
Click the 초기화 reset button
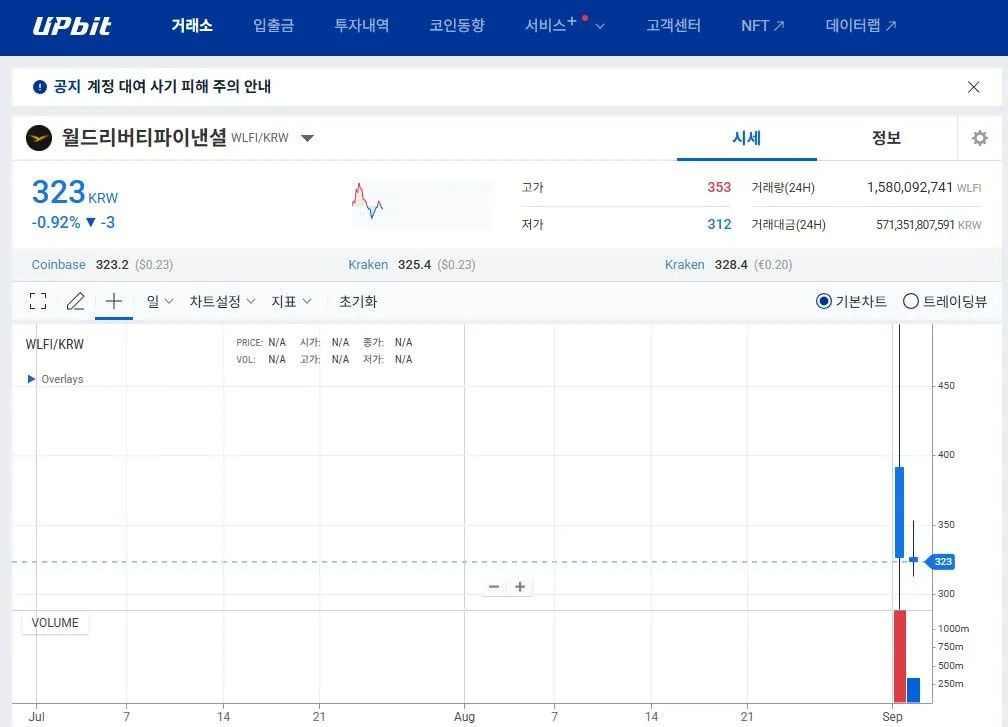(357, 300)
